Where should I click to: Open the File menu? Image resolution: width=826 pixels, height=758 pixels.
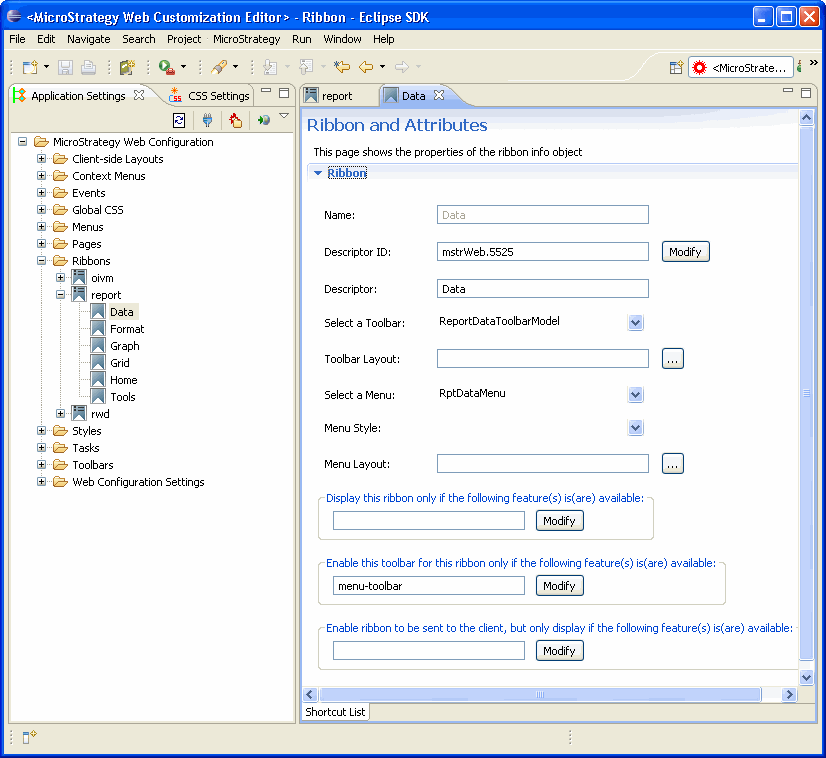[17, 39]
